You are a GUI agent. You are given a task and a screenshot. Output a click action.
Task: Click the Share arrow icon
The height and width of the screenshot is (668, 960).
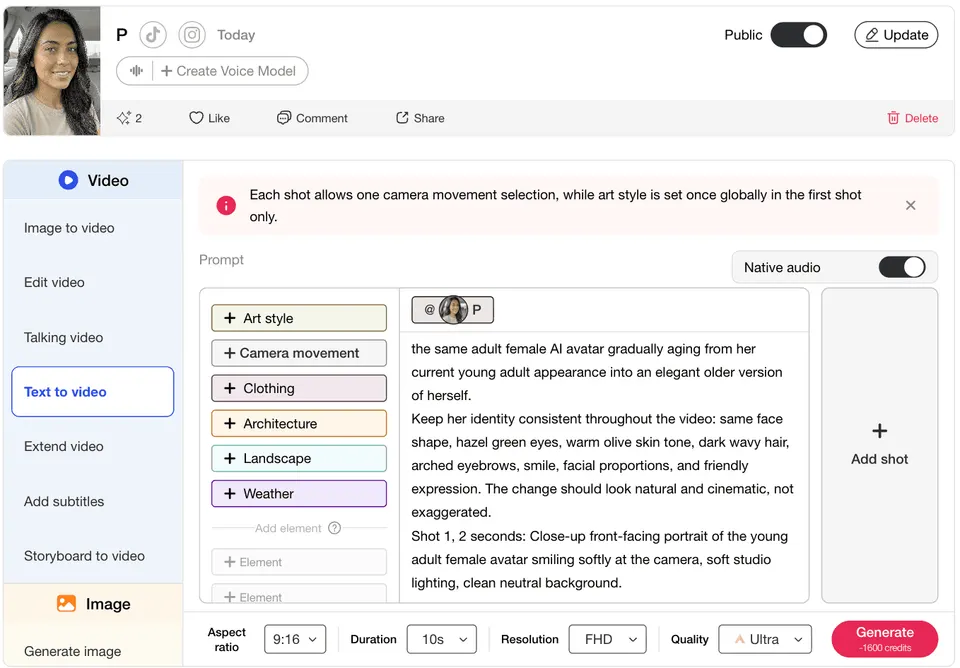tap(402, 118)
